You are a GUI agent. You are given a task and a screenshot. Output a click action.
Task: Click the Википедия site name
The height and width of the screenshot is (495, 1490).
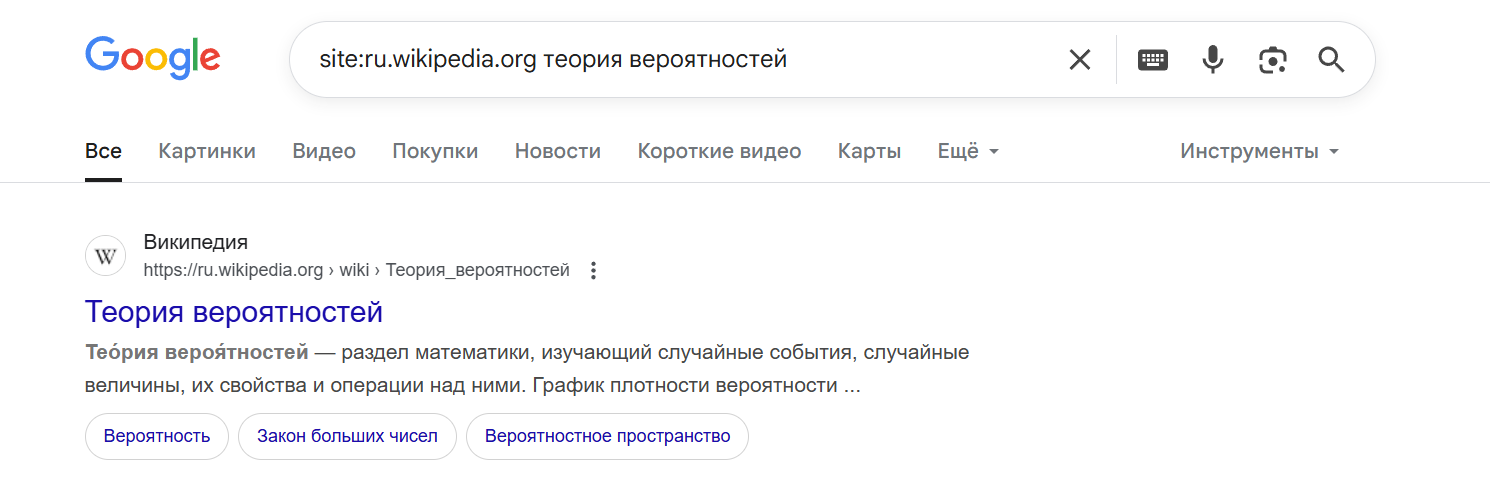196,242
